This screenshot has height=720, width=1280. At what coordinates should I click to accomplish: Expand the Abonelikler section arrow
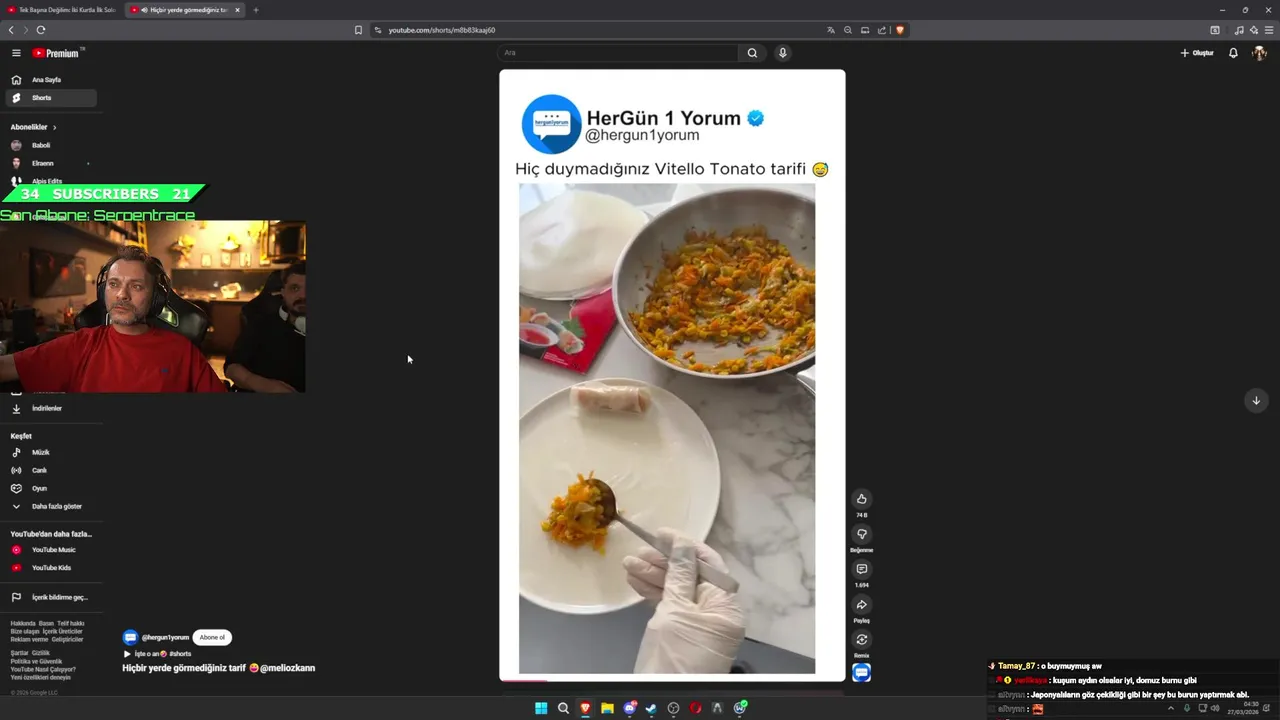(x=54, y=127)
